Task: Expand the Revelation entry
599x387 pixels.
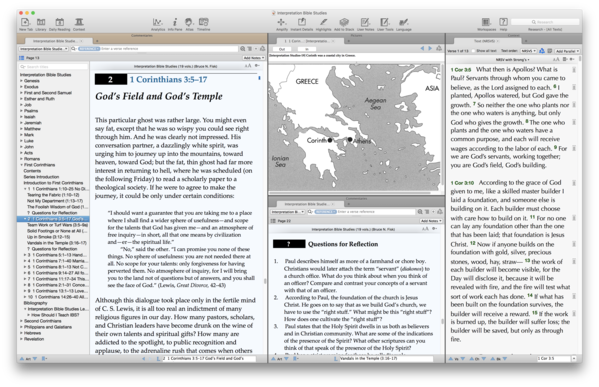Action: click(x=21, y=339)
